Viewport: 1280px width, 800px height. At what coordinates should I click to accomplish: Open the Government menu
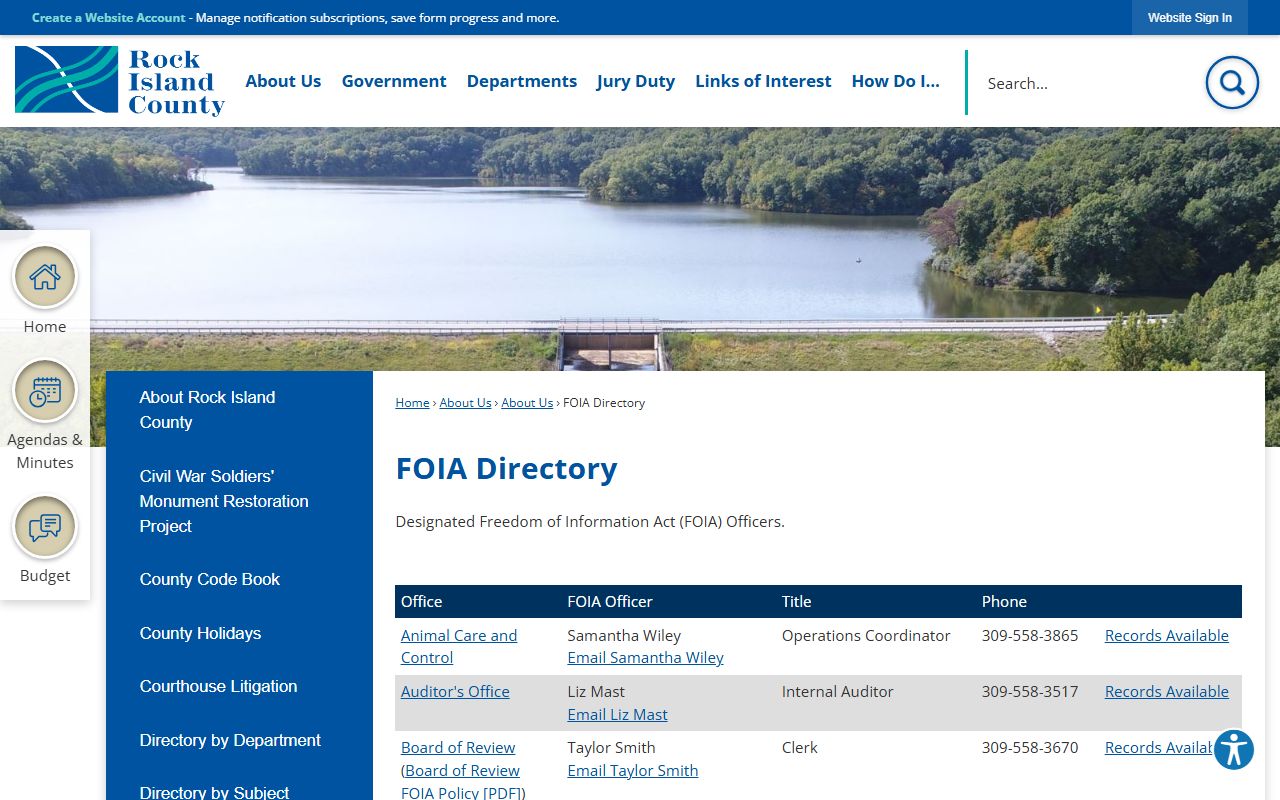pyautogui.click(x=394, y=81)
